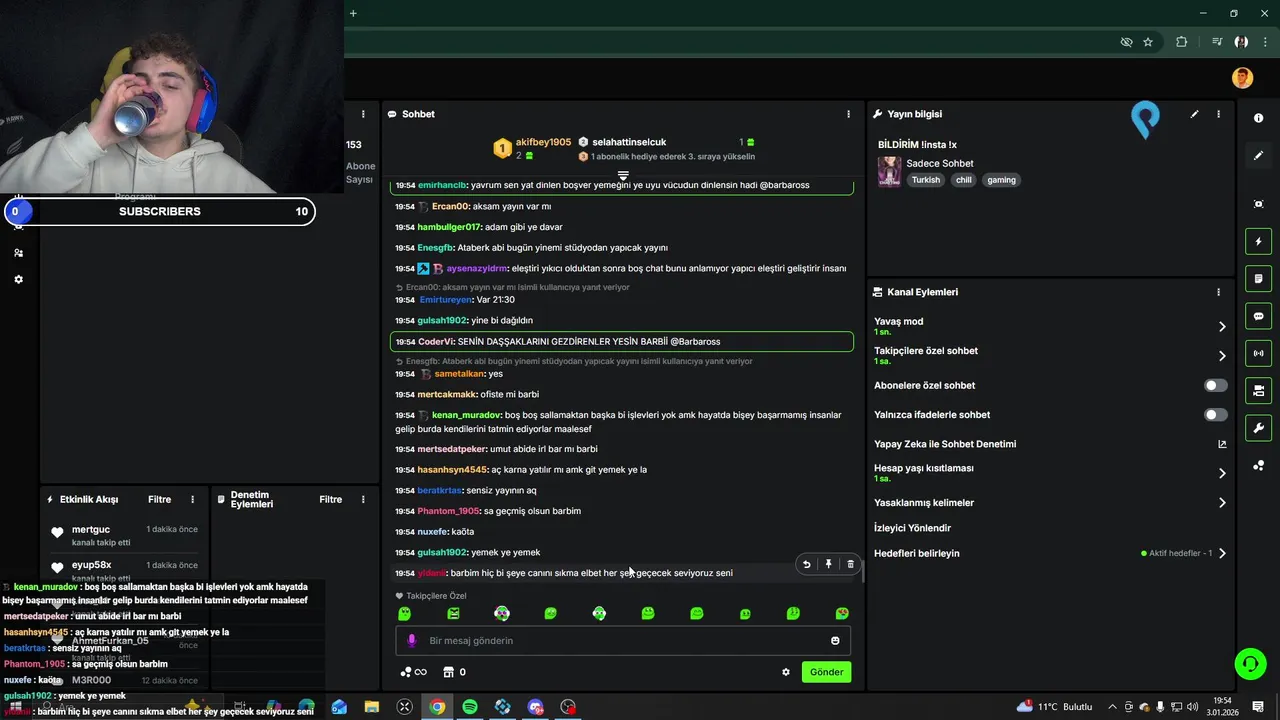Click akifbey1905 in the leaderboard
The height and width of the screenshot is (720, 1280).
pos(543,142)
